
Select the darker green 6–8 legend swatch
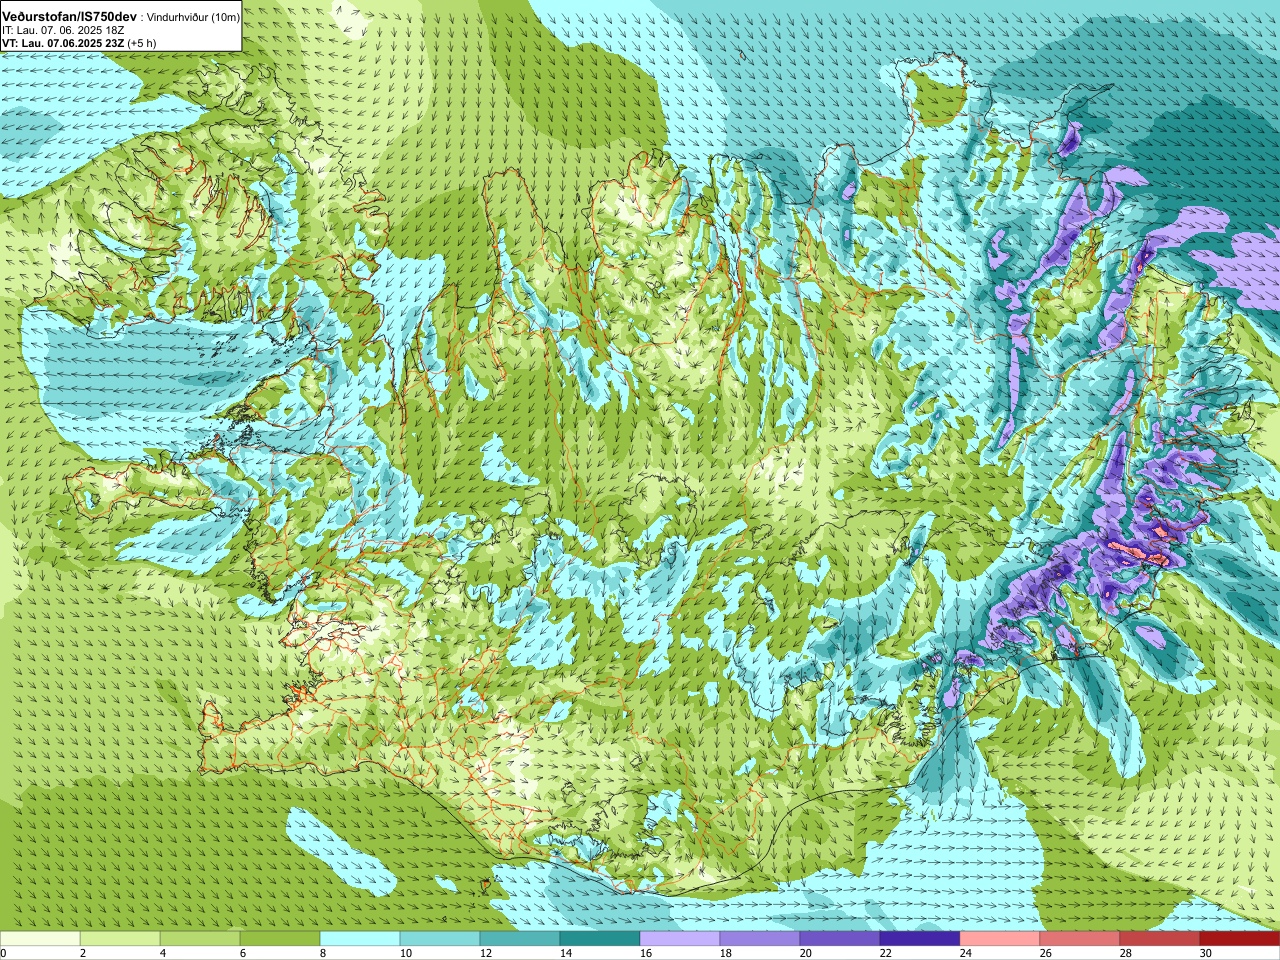280,939
